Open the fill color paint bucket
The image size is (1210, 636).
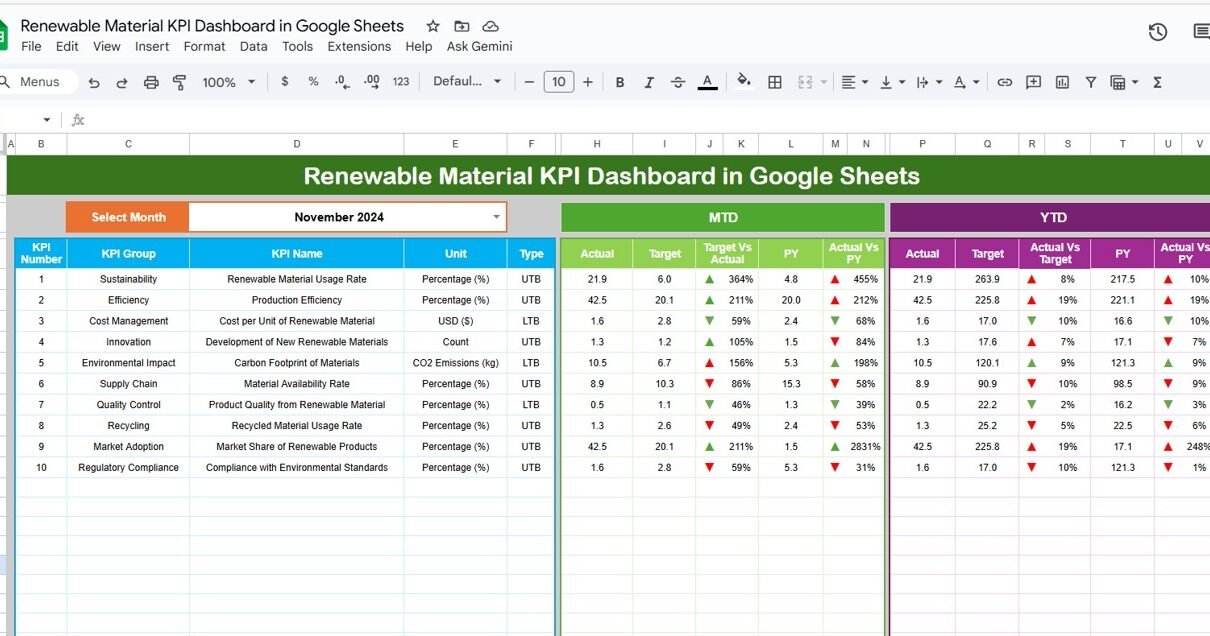click(x=743, y=82)
